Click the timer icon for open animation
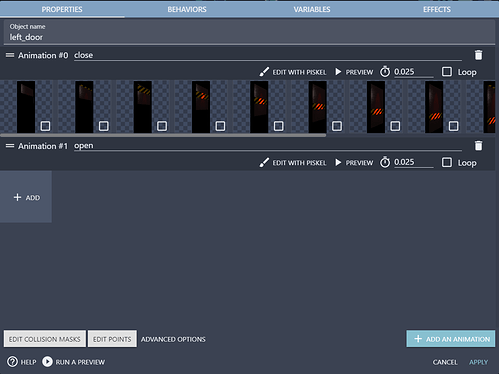The height and width of the screenshot is (374, 499). click(x=385, y=162)
